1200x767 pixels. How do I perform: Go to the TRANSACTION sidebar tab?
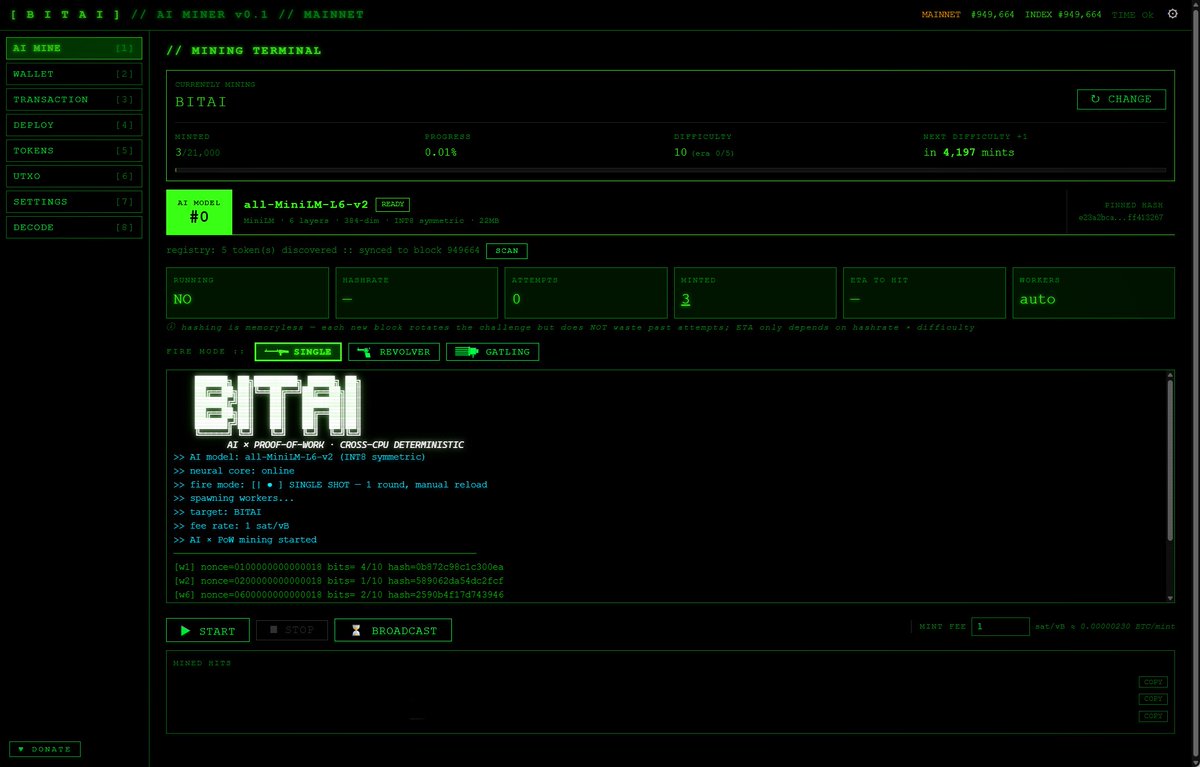click(x=74, y=99)
